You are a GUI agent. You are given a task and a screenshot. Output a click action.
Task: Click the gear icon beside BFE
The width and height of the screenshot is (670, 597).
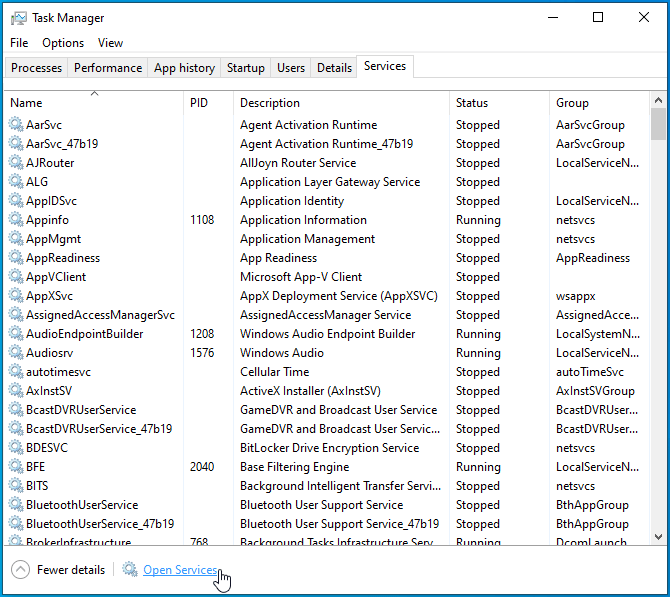[16, 466]
